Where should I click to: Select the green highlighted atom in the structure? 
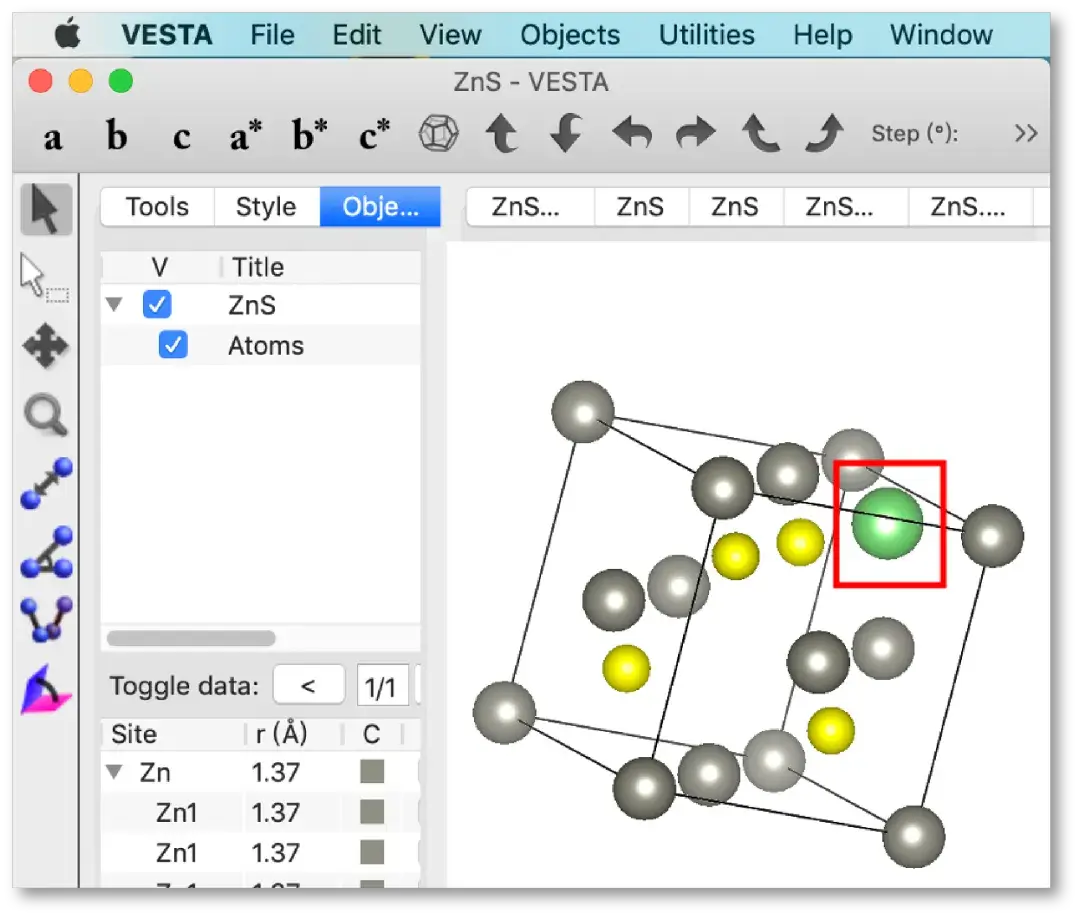887,524
